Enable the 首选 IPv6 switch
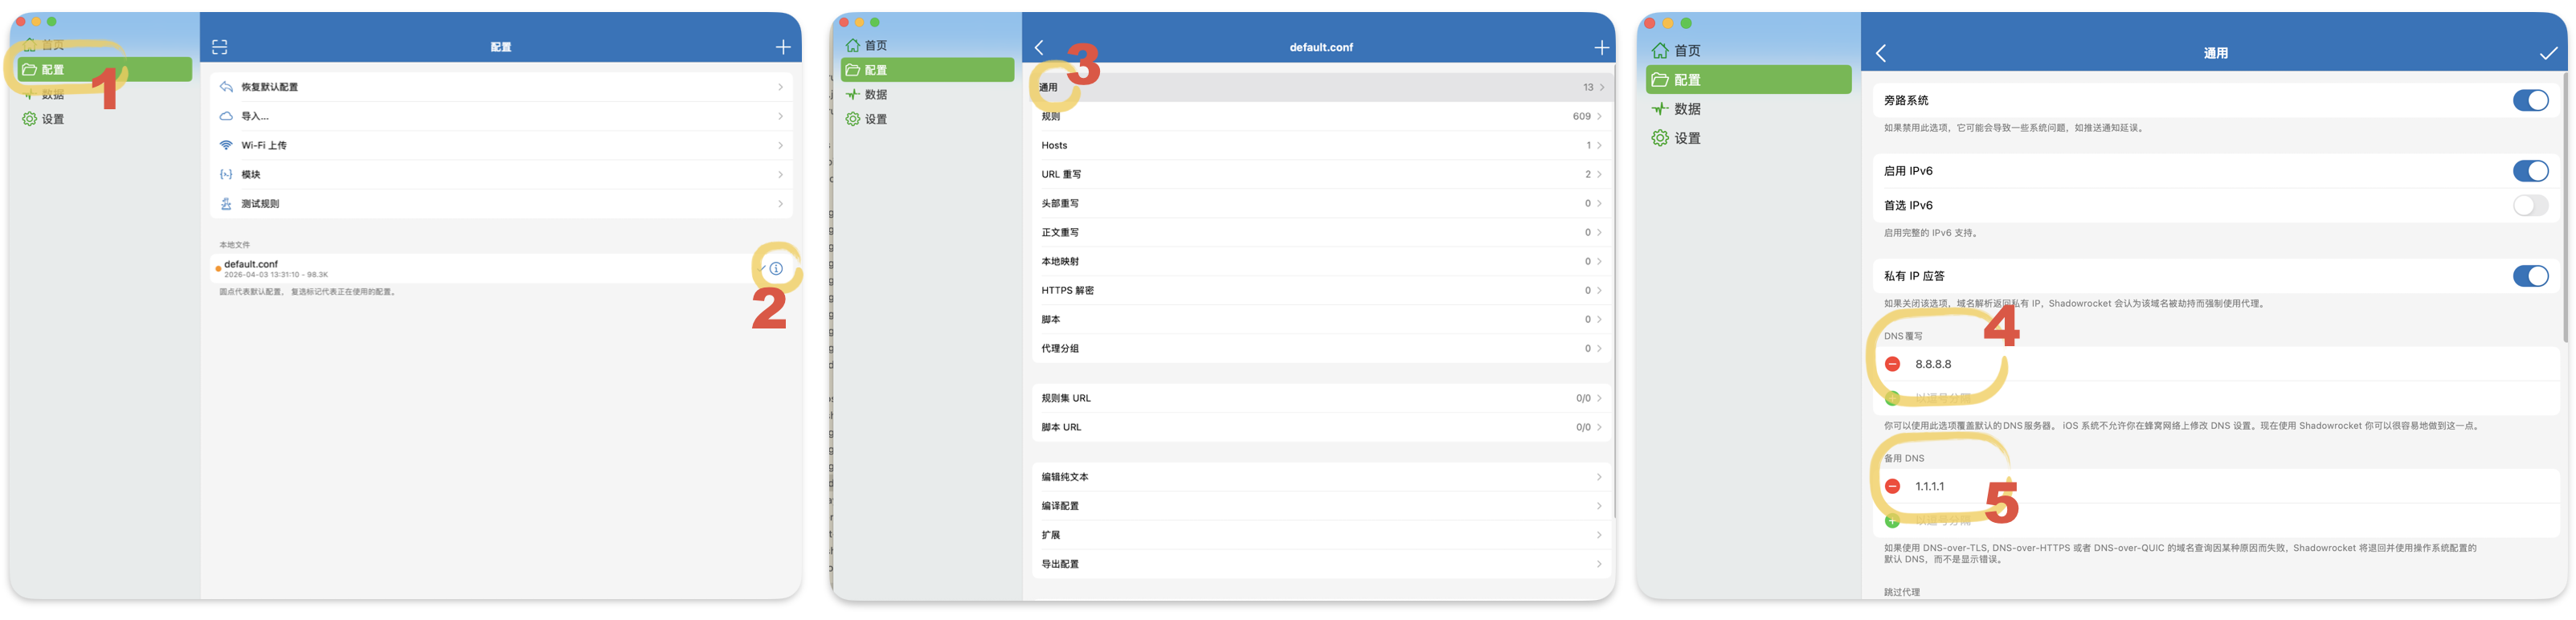 click(2529, 205)
